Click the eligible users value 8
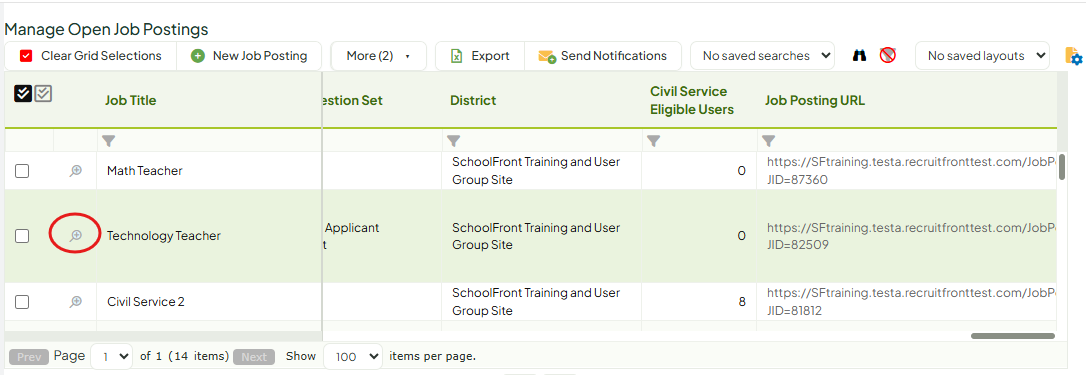Viewport: 1086px width, 375px height. tap(742, 302)
